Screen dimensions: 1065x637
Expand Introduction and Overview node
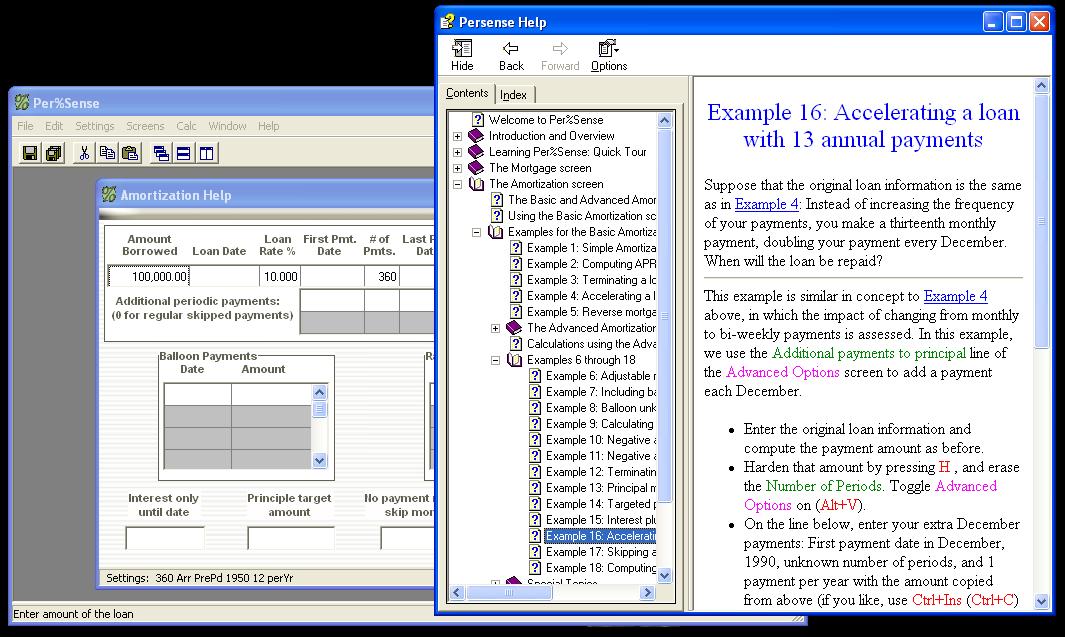458,136
